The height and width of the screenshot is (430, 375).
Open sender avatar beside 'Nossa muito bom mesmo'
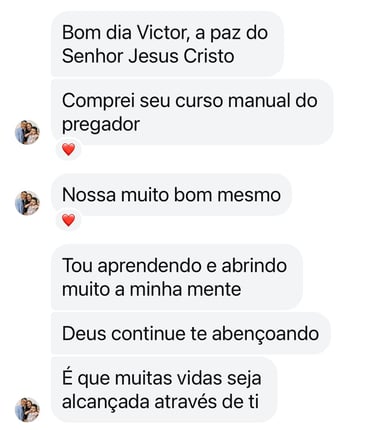(x=27, y=203)
